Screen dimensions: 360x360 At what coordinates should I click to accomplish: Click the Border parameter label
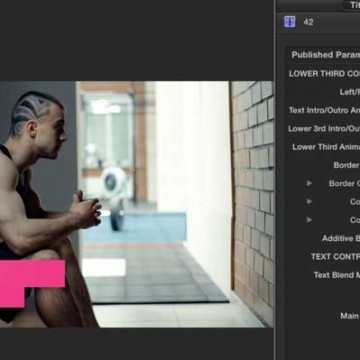346,165
